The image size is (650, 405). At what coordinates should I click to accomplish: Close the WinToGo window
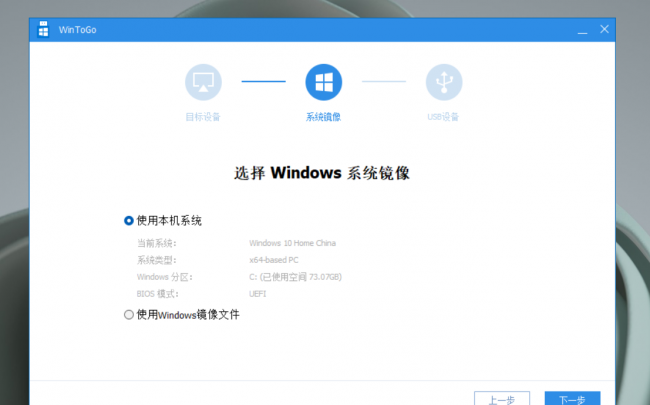[x=604, y=29]
